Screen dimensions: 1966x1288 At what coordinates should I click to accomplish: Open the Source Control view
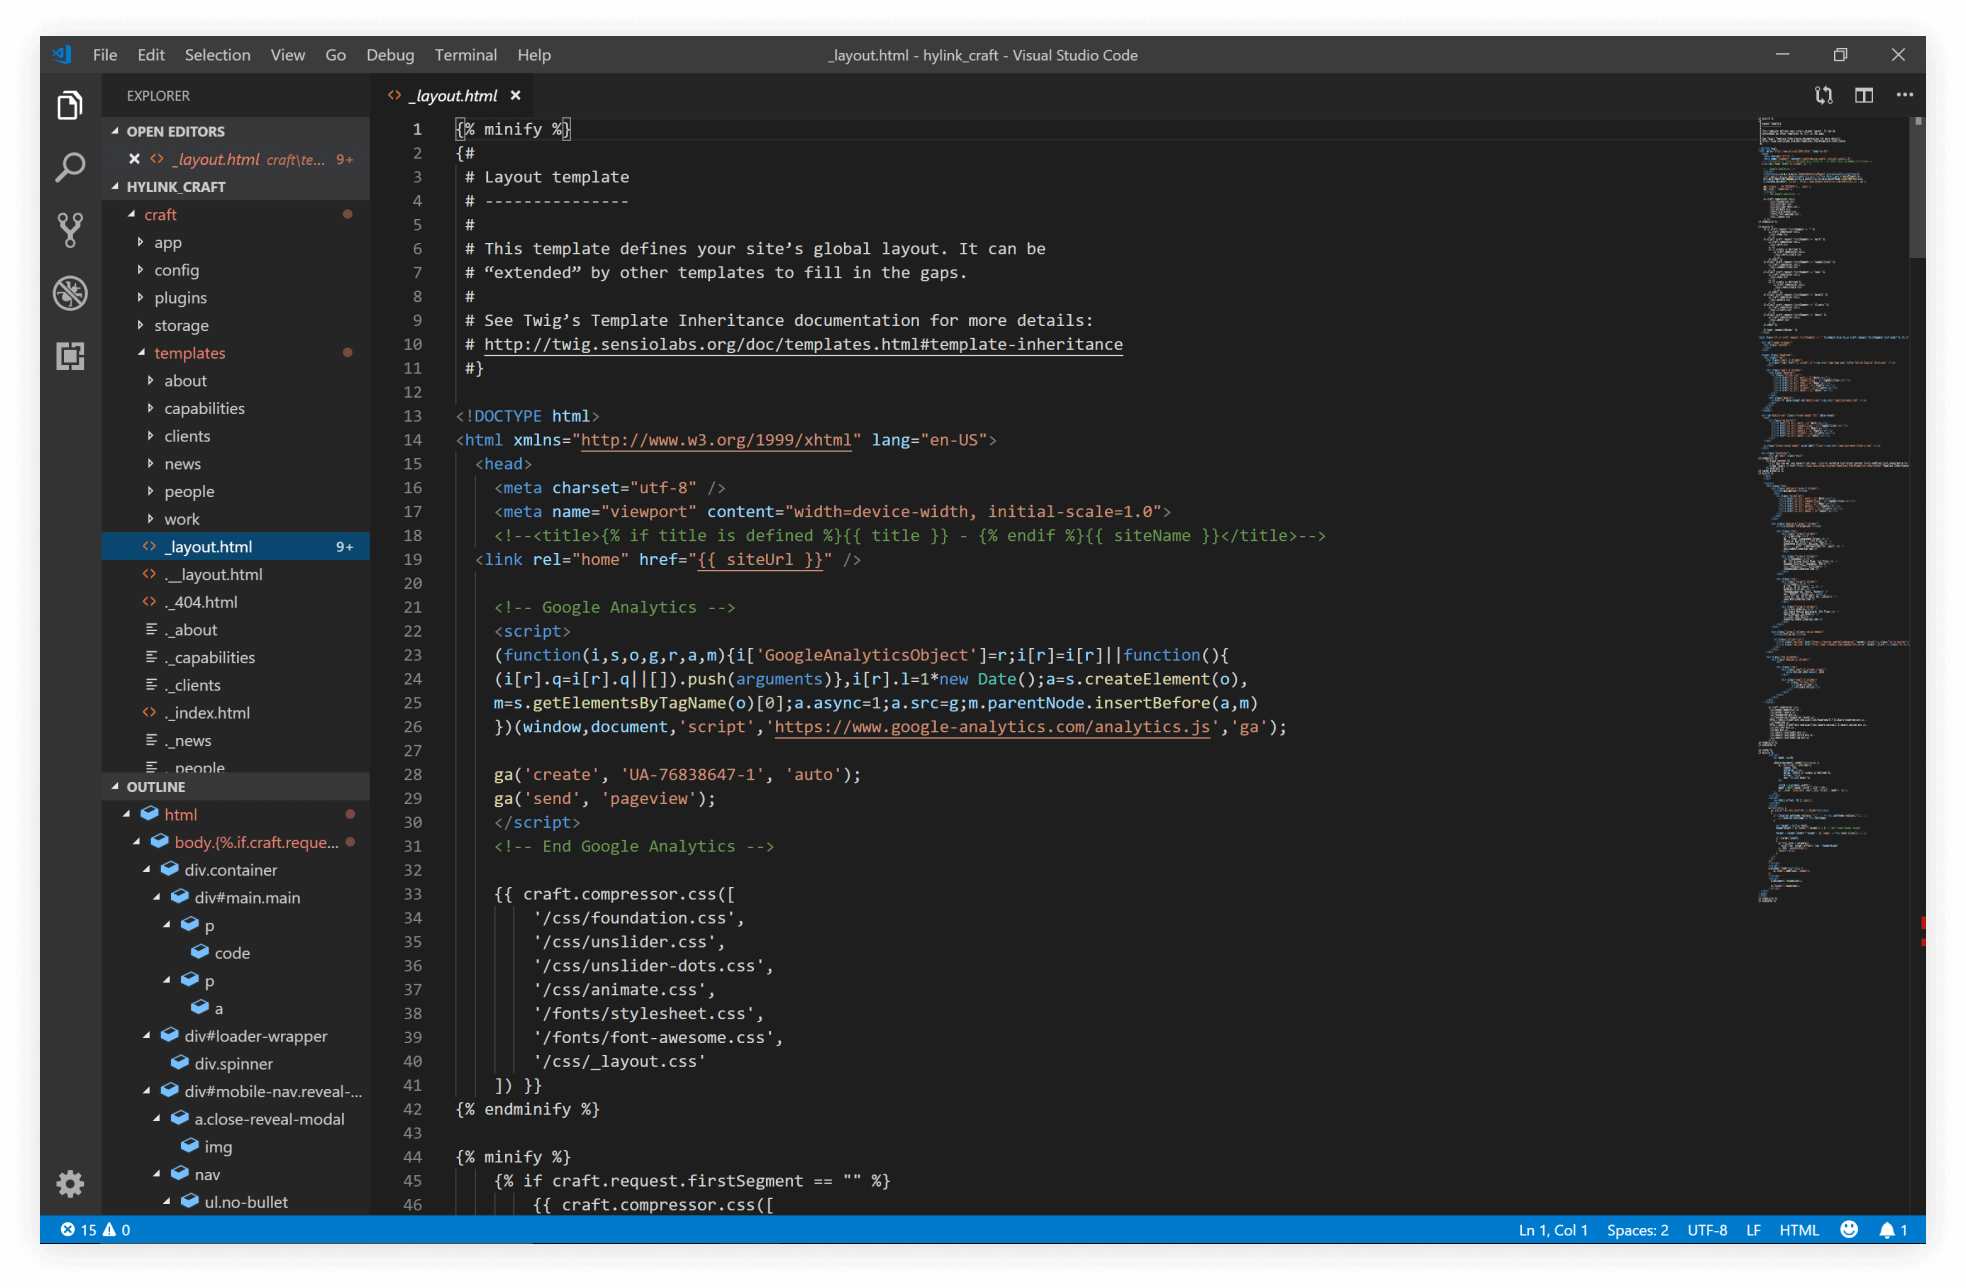click(x=70, y=230)
